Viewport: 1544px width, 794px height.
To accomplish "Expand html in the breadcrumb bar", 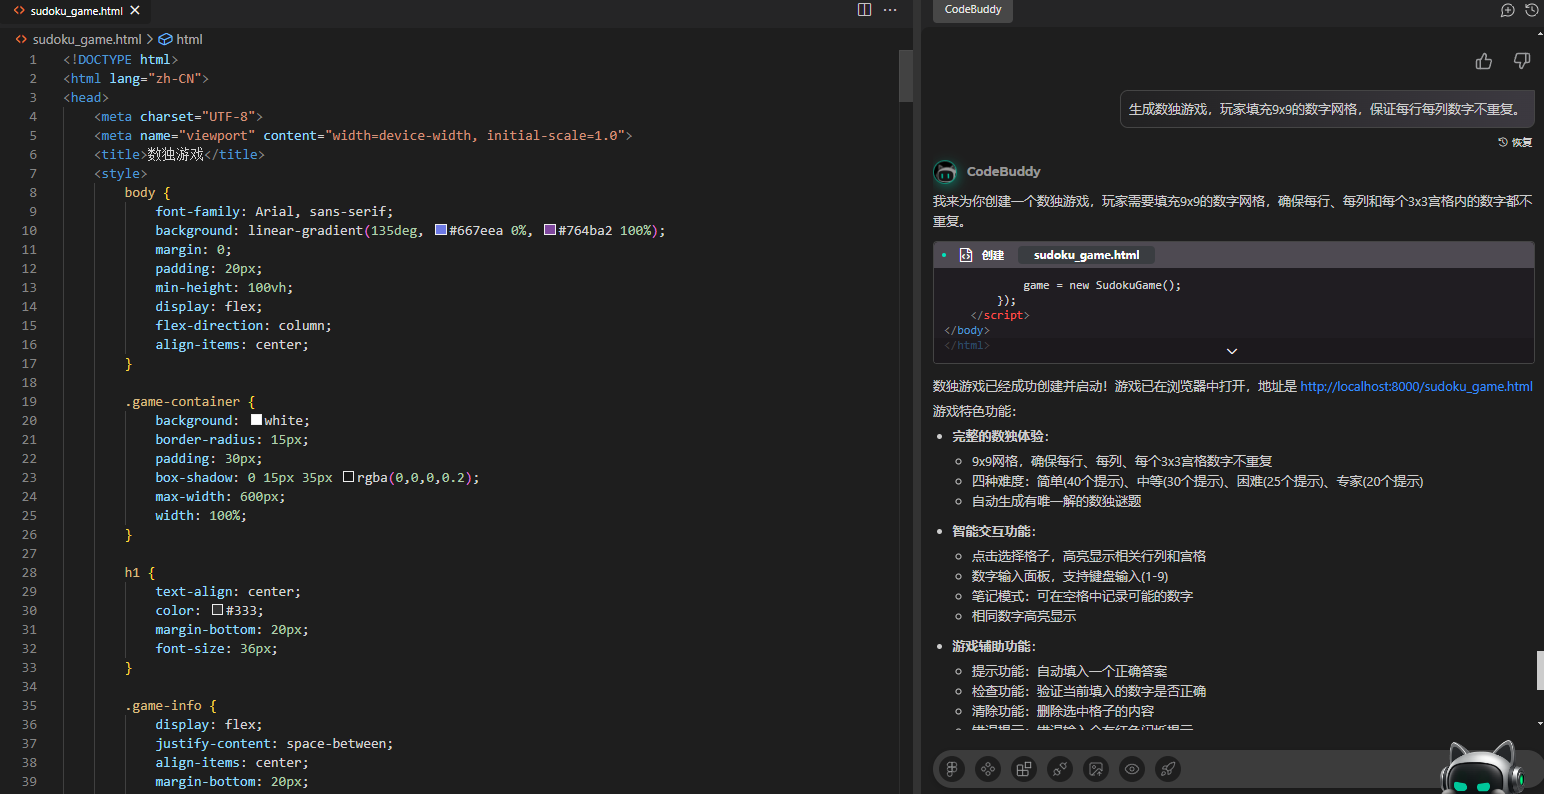I will click(186, 39).
